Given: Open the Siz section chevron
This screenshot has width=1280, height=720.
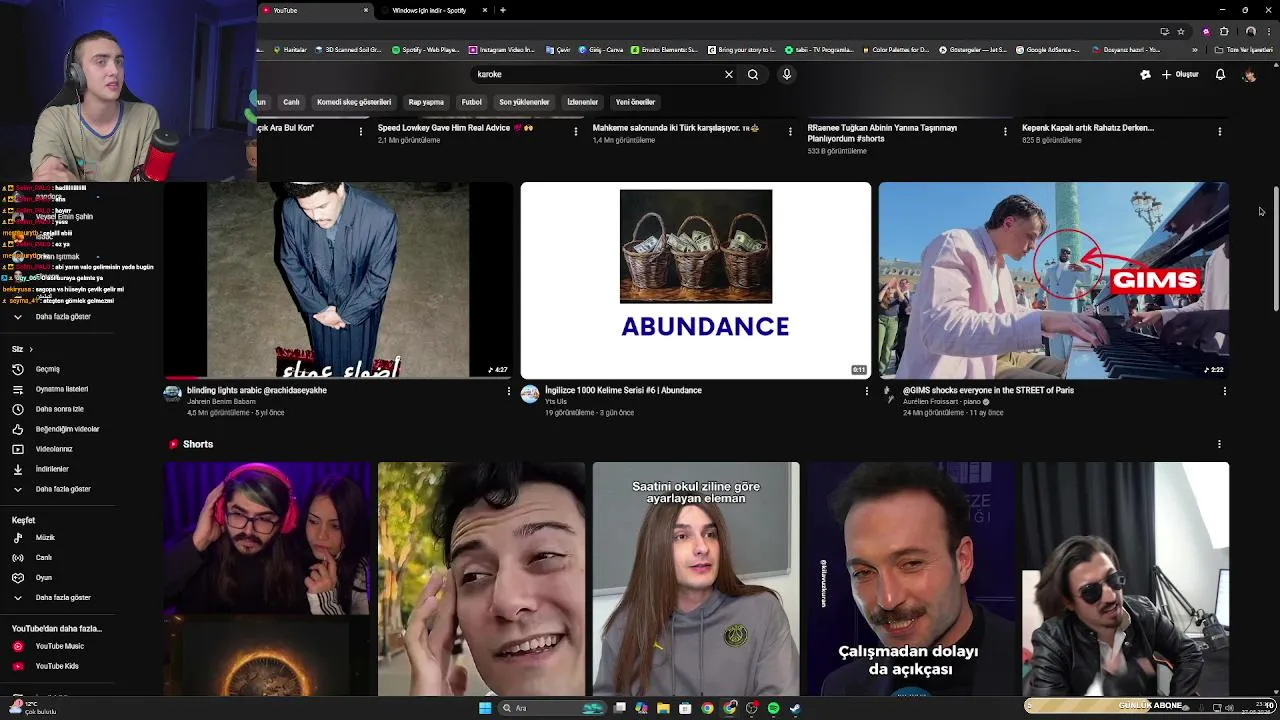Looking at the screenshot, I should 31,349.
